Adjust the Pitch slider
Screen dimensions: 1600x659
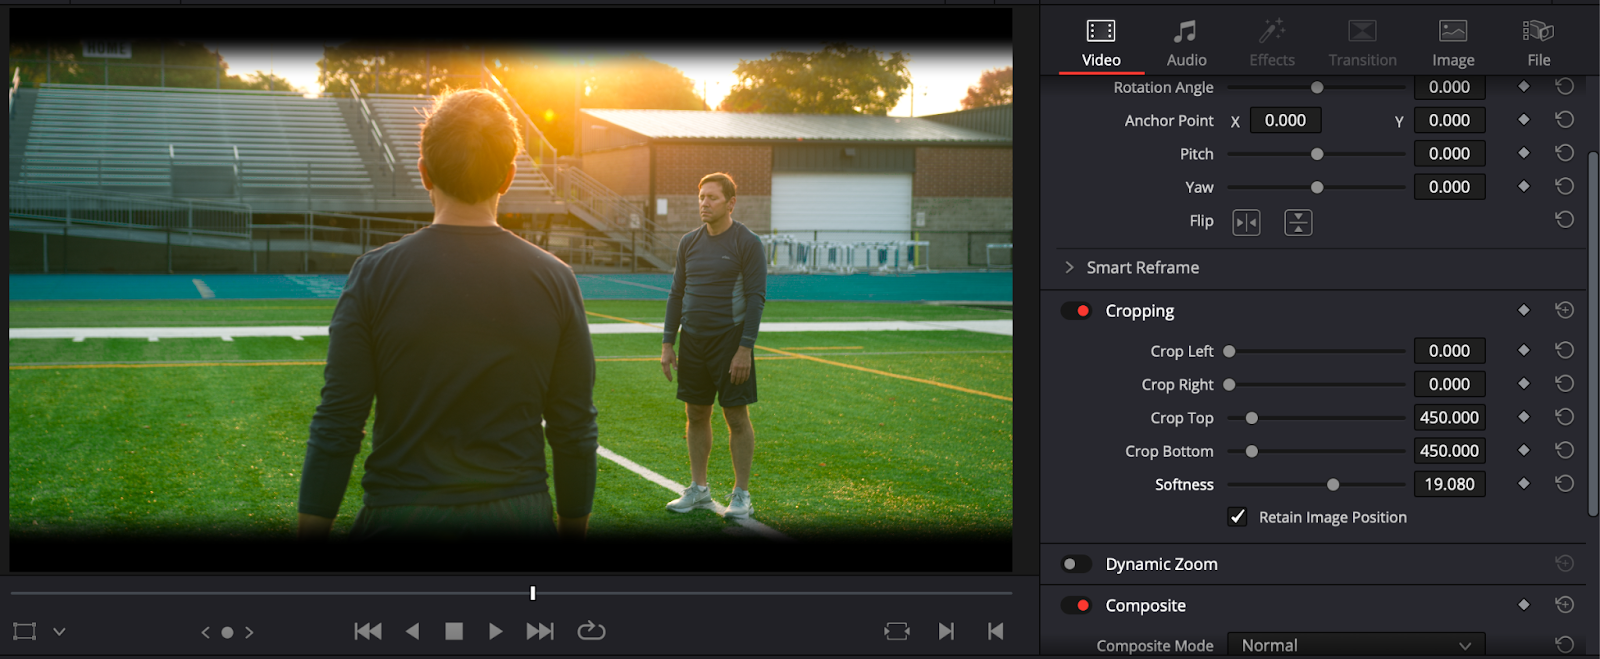pyautogui.click(x=1317, y=154)
